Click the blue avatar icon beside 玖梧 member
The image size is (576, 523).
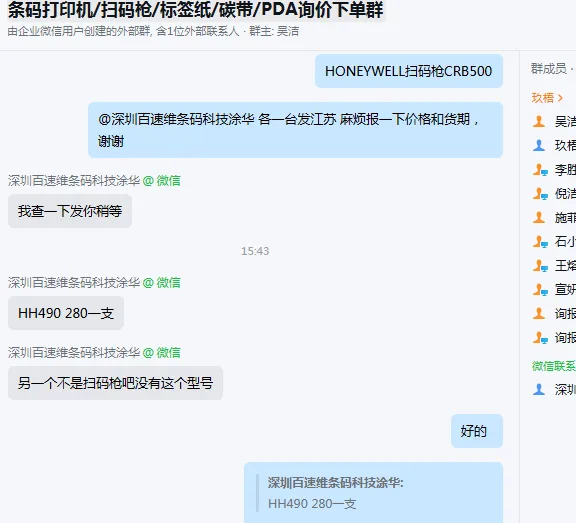(x=539, y=145)
